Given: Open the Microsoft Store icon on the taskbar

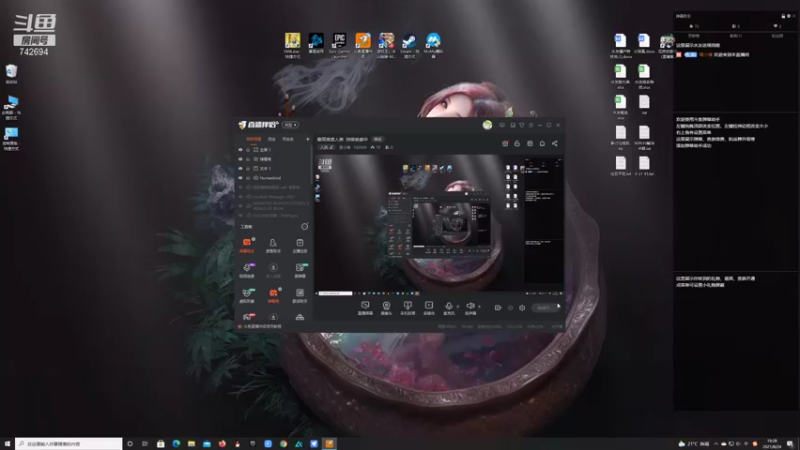Looking at the screenshot, I should pos(161,444).
